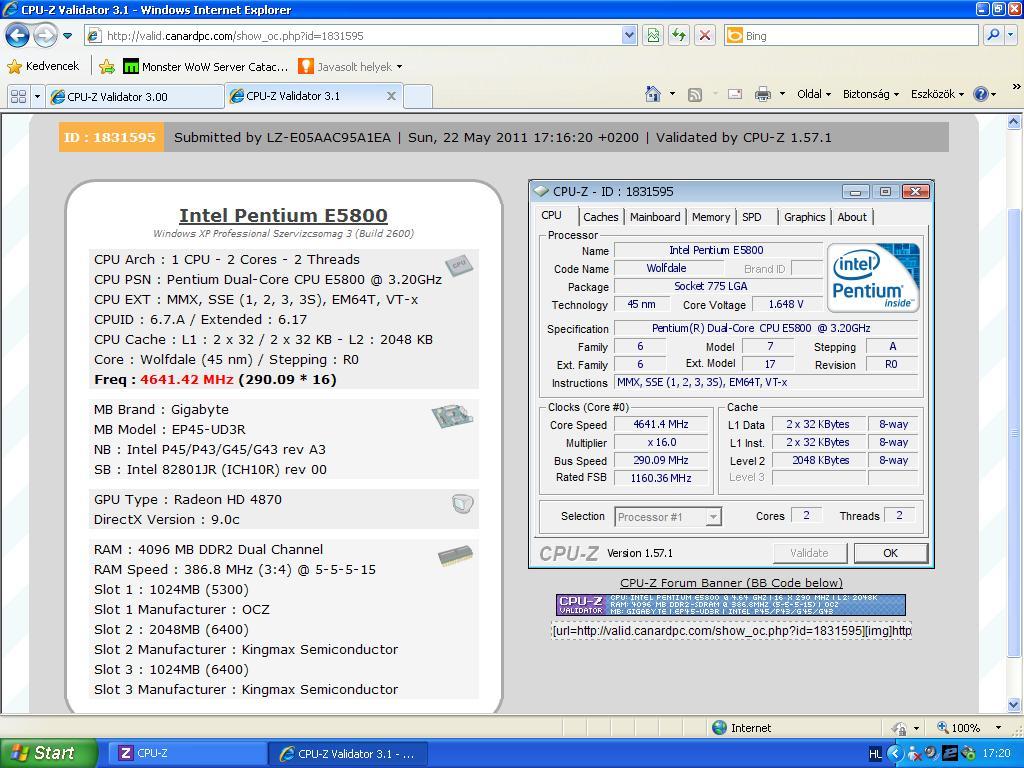Select the Memory tab in CPU-Z image
Viewport: 1024px width, 768px height.
(x=711, y=217)
